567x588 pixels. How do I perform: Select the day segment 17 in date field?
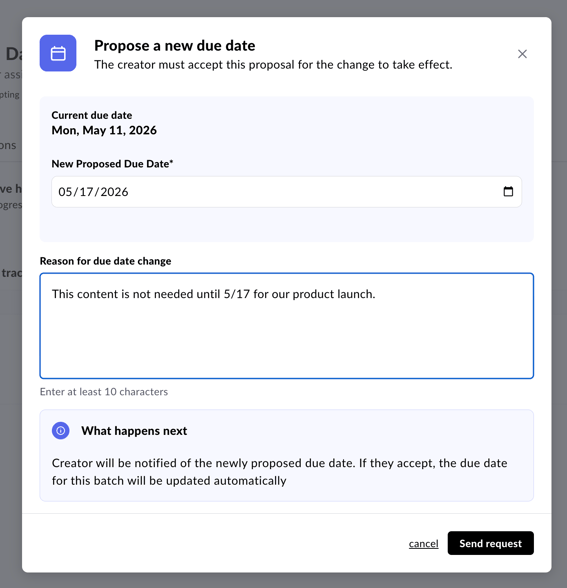click(86, 192)
